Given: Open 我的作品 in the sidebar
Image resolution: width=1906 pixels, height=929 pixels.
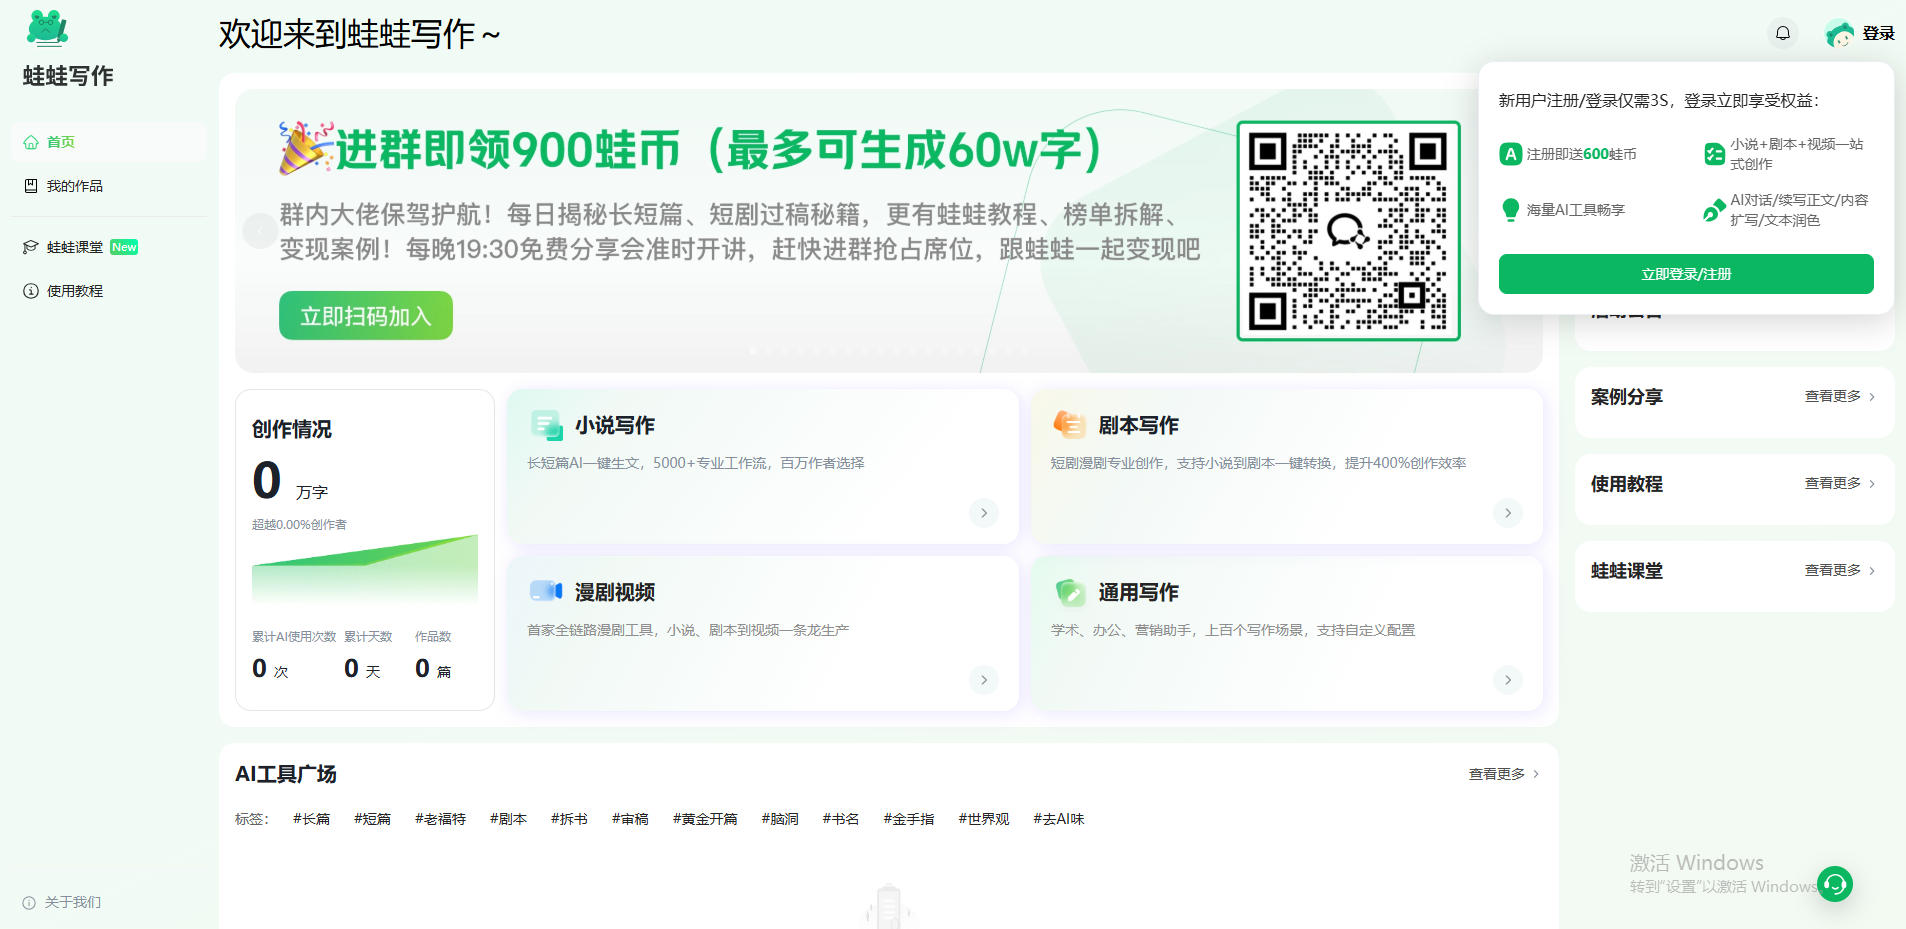Looking at the screenshot, I should [x=108, y=186].
